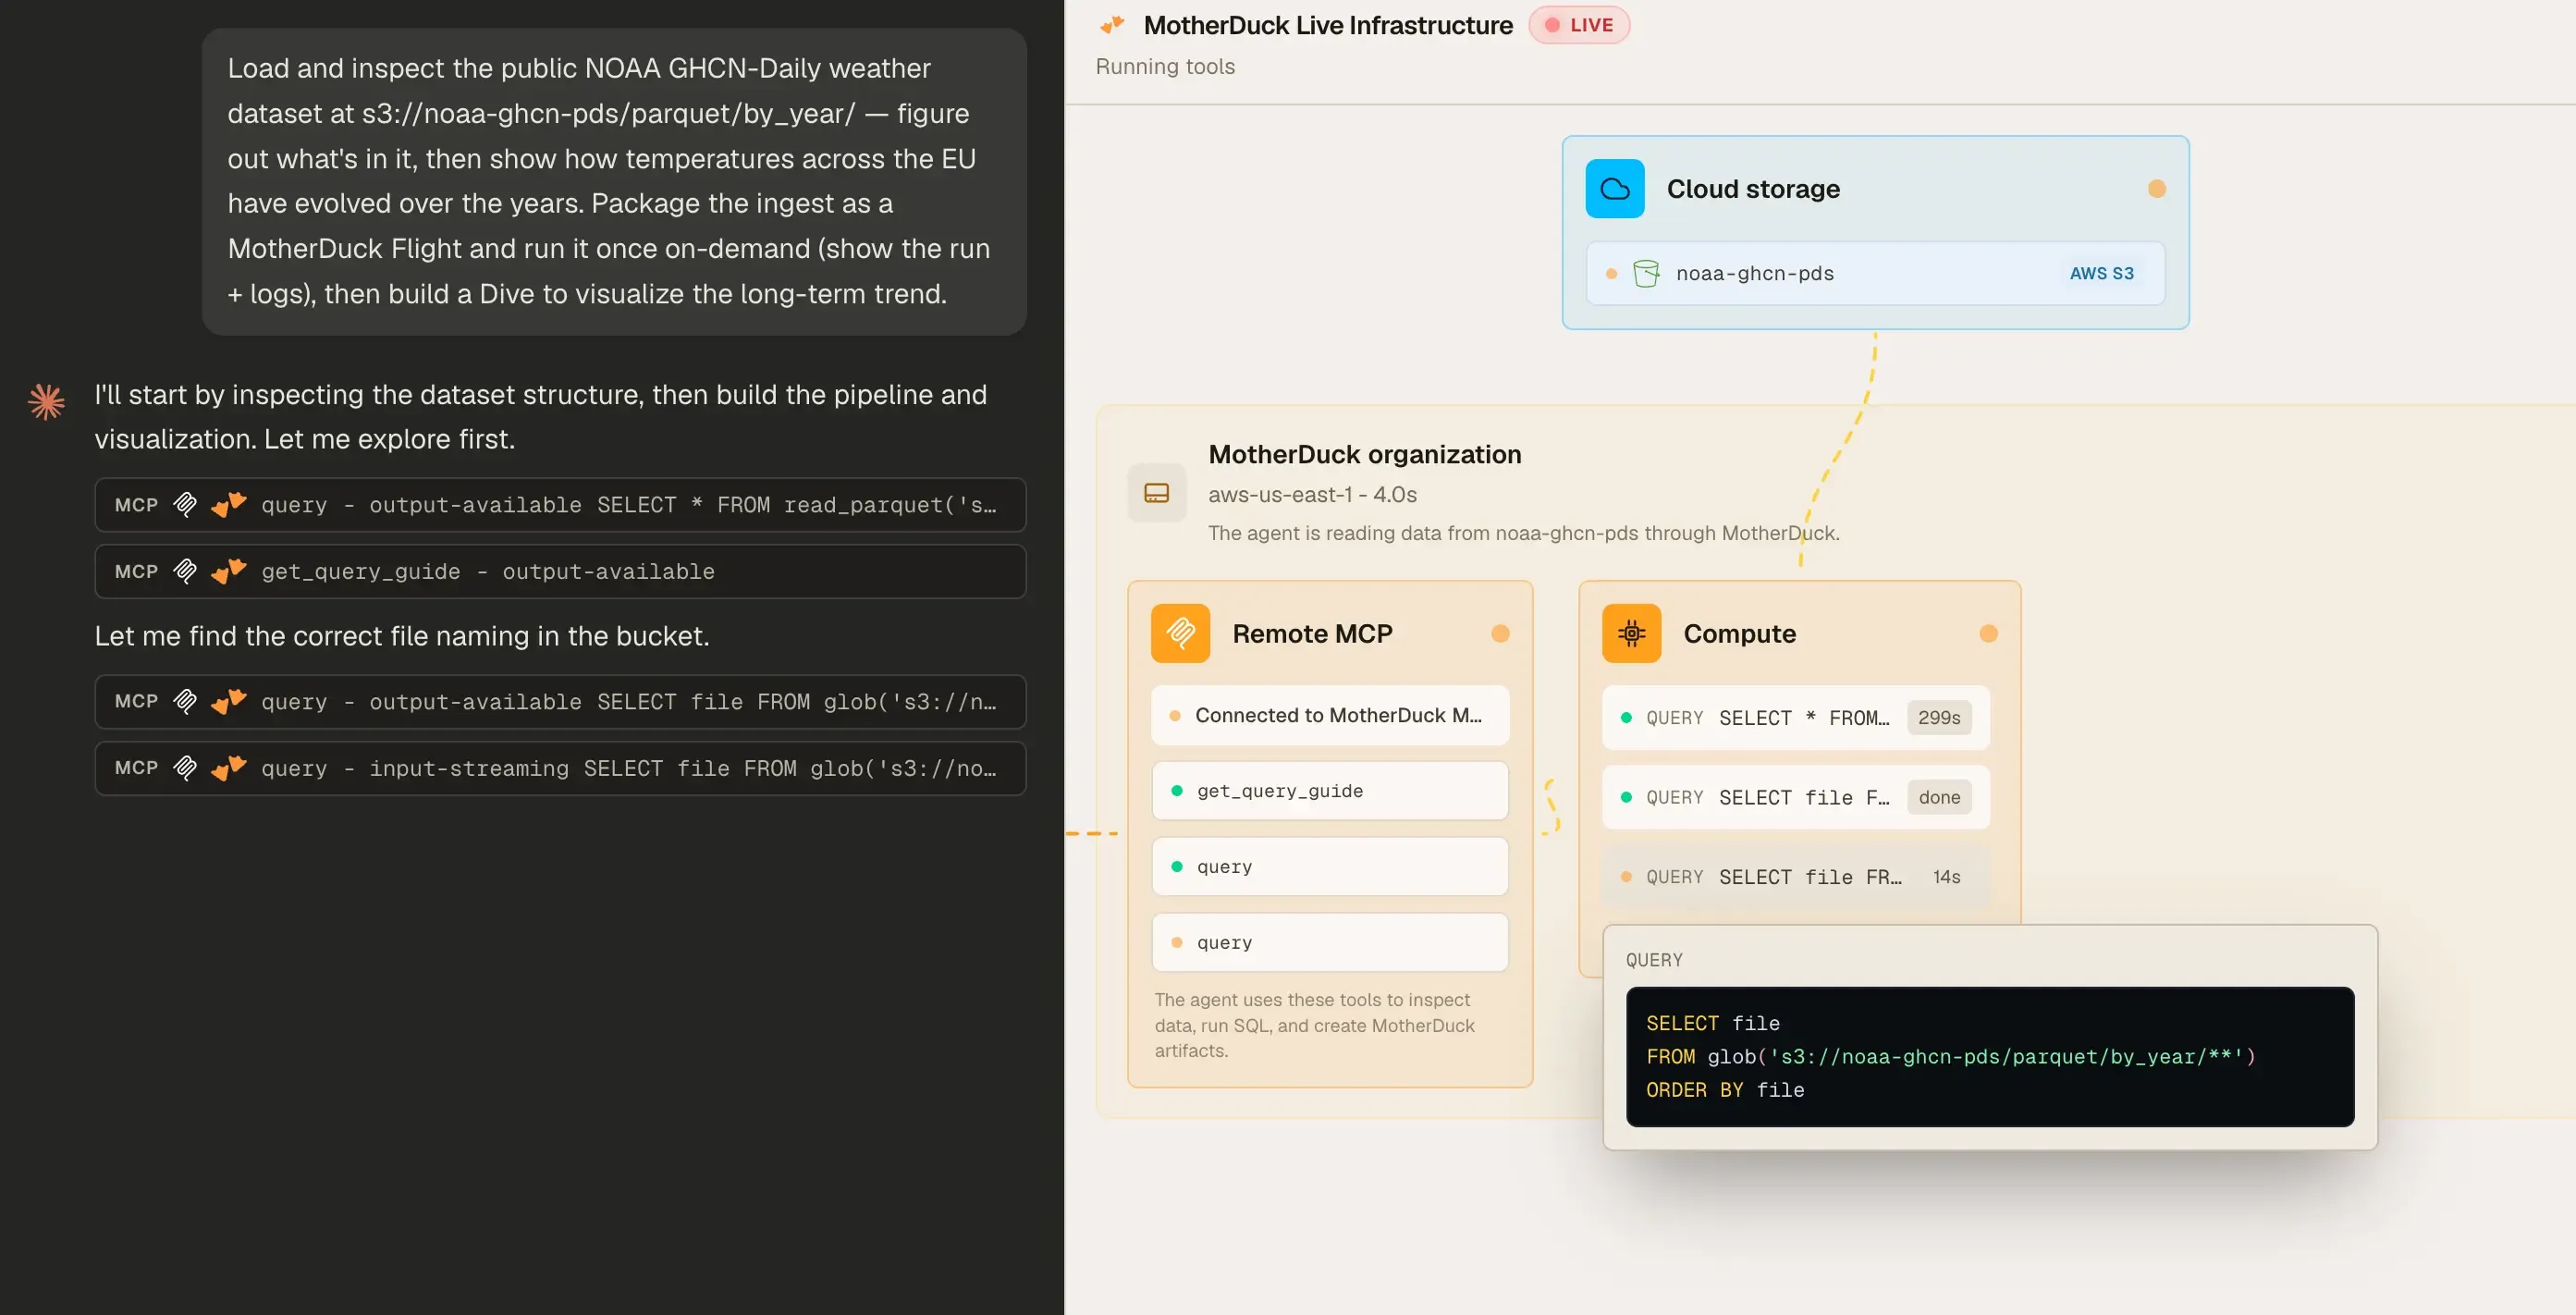Click 'The agent uses these tools' description
The width and height of the screenshot is (2576, 1315).
[1314, 1024]
